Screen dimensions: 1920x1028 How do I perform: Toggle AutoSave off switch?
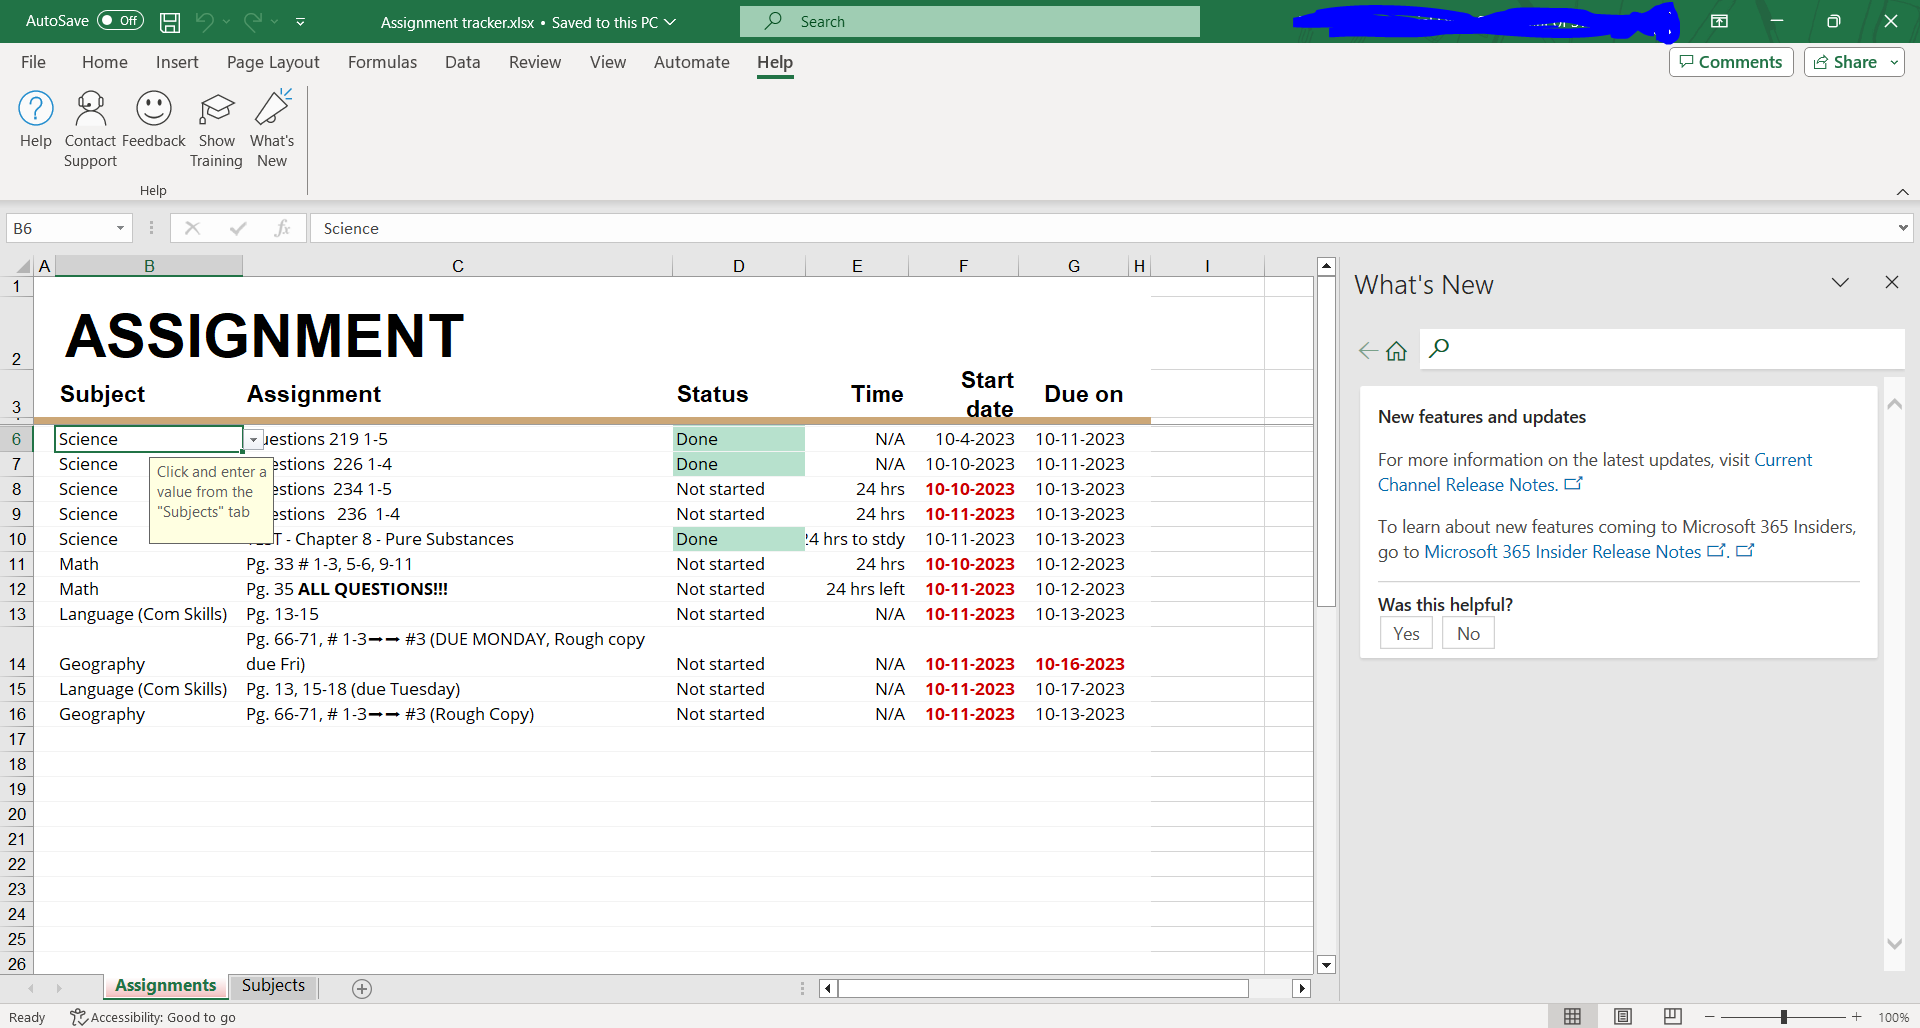(119, 20)
